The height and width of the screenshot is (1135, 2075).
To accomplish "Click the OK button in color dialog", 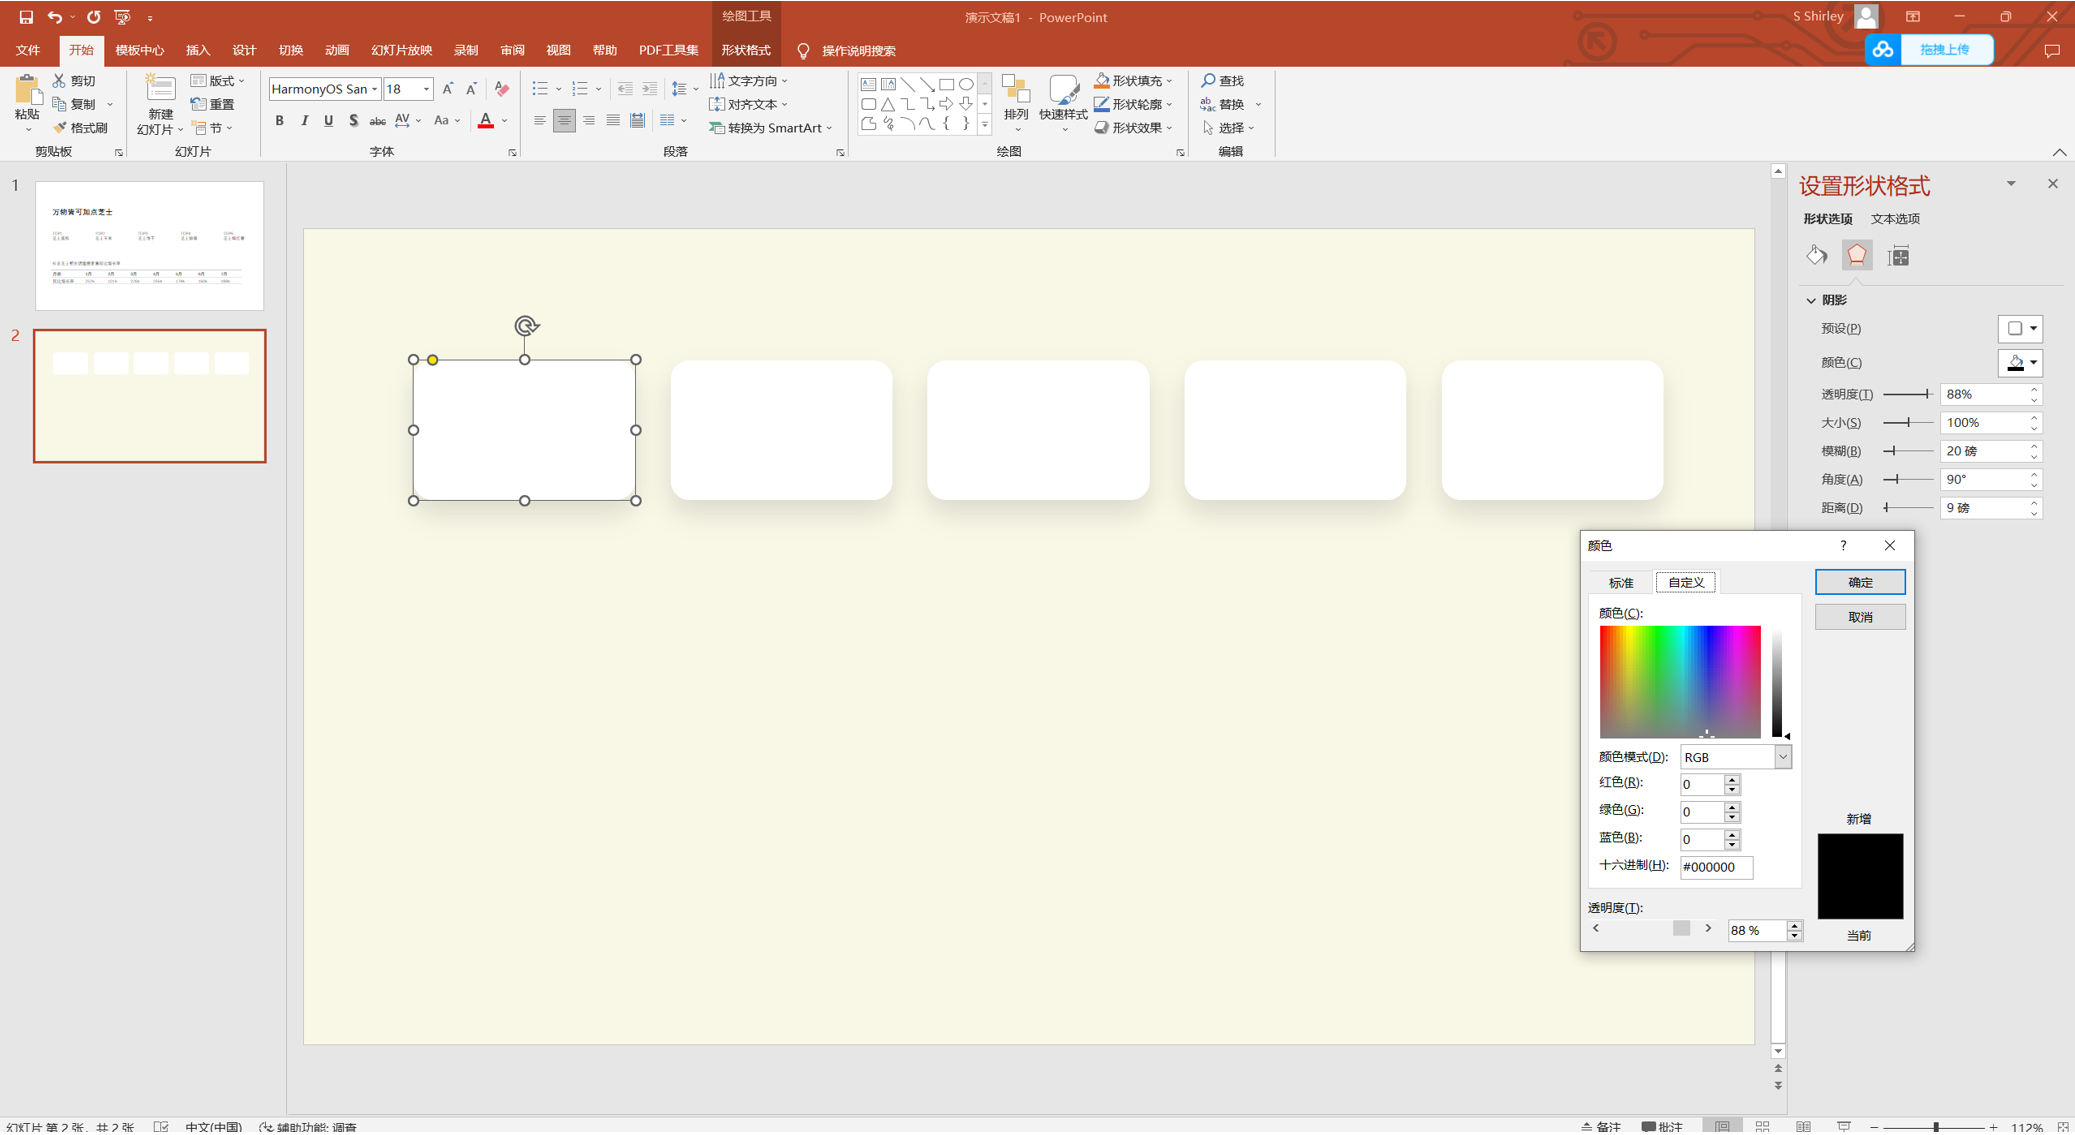I will (x=1859, y=582).
